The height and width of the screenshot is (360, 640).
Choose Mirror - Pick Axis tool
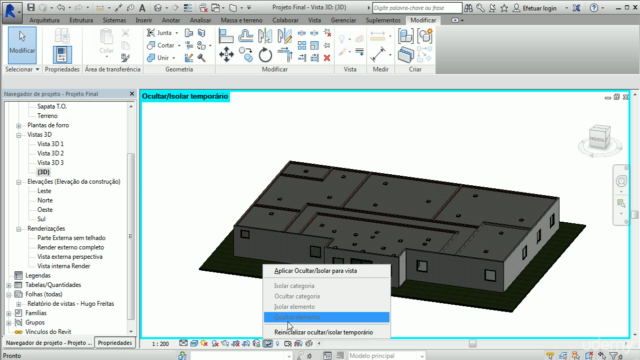tap(265, 36)
